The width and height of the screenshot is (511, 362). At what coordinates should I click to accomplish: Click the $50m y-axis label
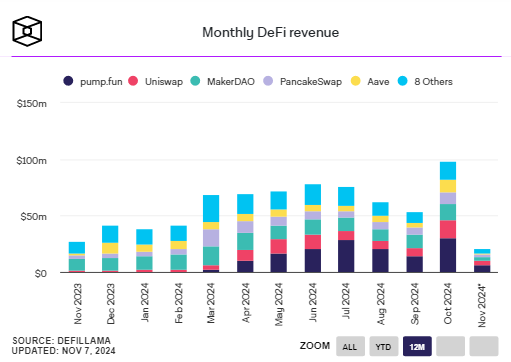pyautogui.click(x=33, y=217)
